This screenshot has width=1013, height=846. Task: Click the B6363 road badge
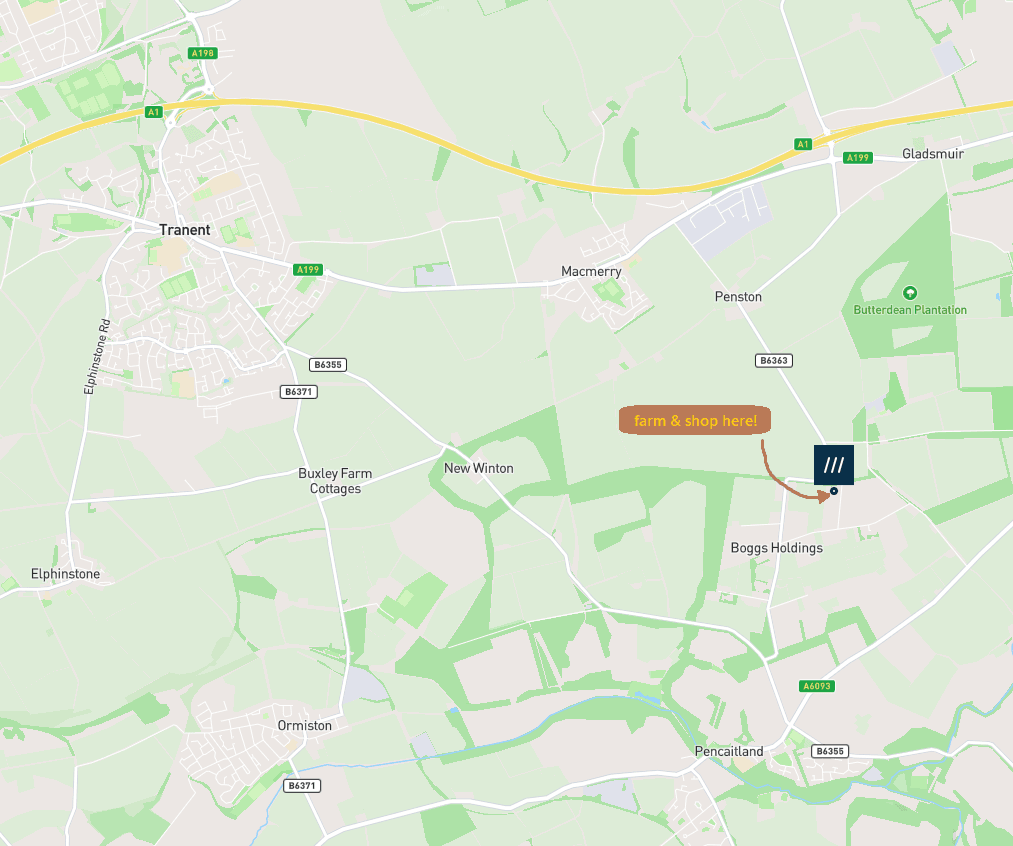pyautogui.click(x=773, y=360)
